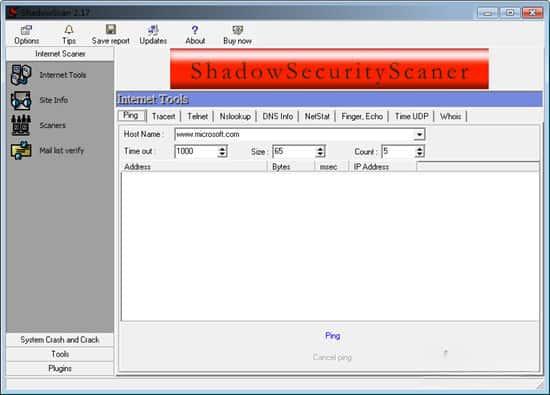Switch to the Tracert tab

point(163,116)
